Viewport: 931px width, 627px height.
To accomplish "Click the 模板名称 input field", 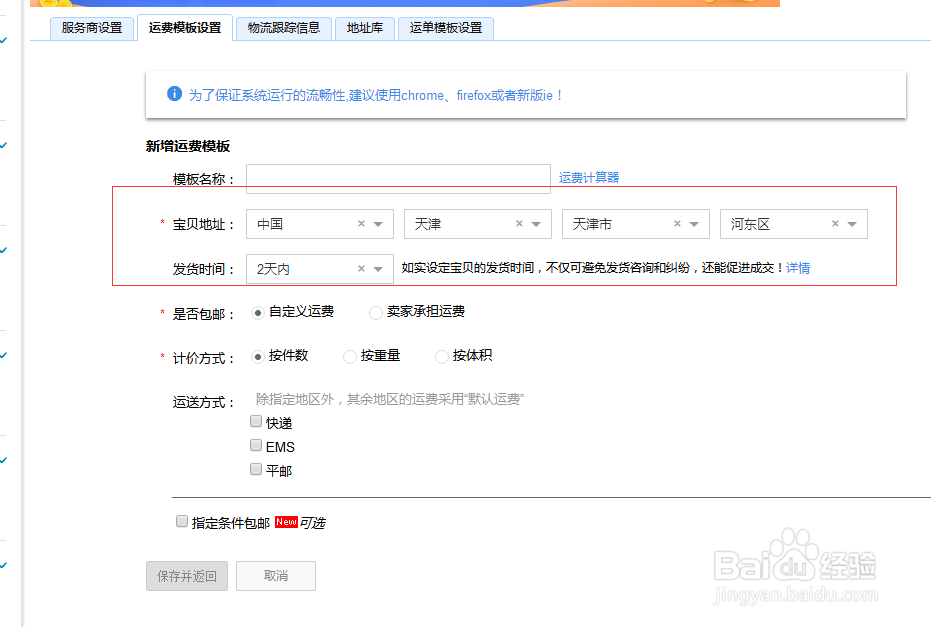I will (397, 176).
